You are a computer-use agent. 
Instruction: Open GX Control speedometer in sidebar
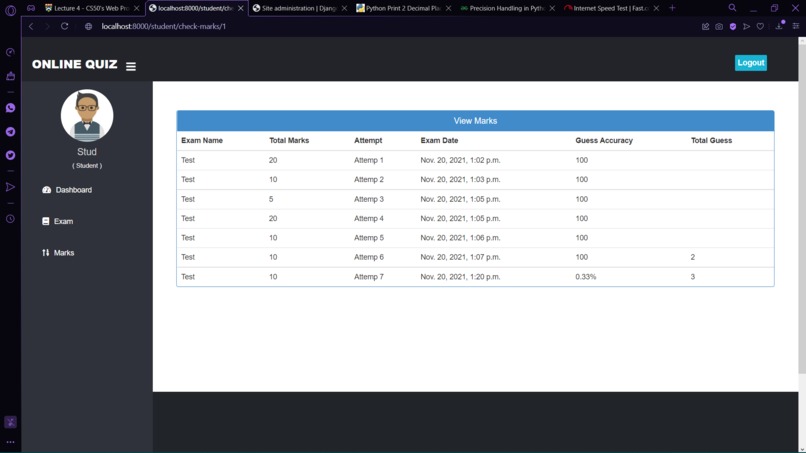10,52
